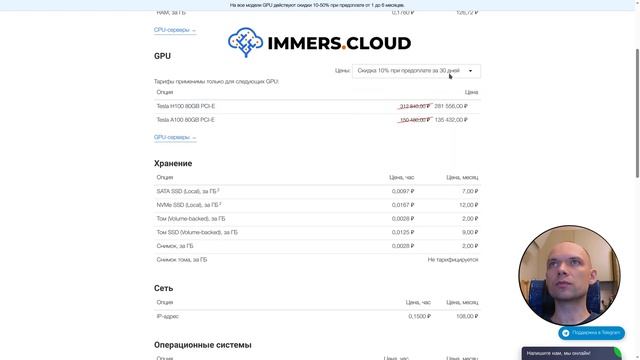The height and width of the screenshot is (360, 640).
Task: Click the top discount announcement banner
Action: (317, 5)
